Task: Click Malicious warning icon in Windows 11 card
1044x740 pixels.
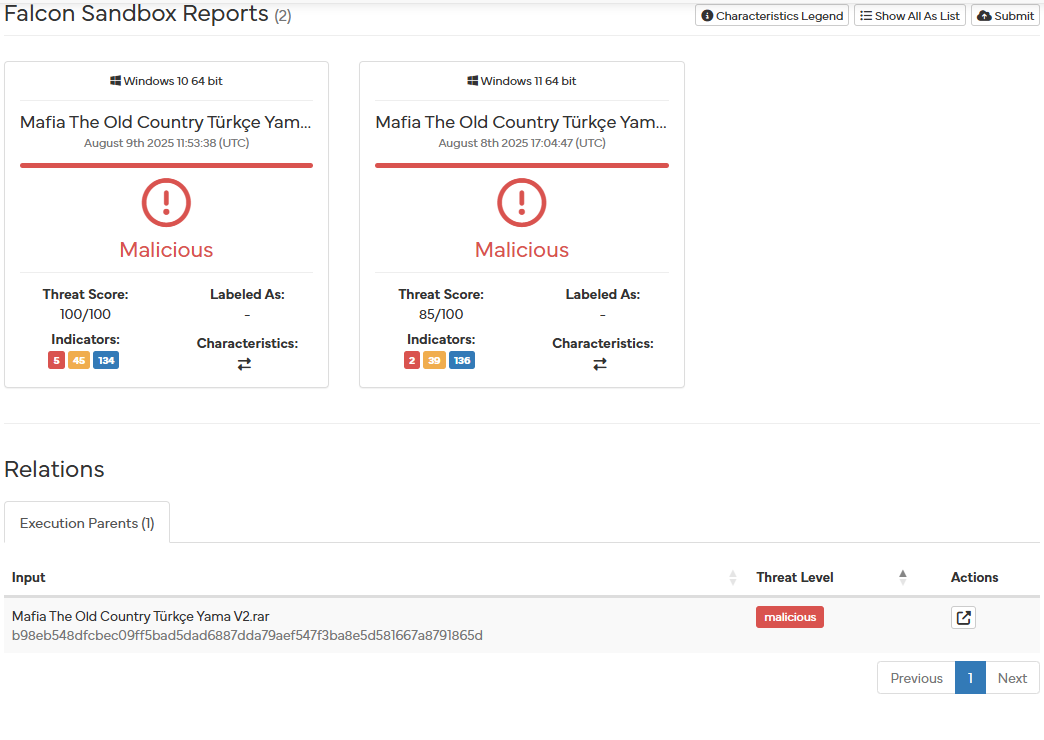Action: coord(522,202)
